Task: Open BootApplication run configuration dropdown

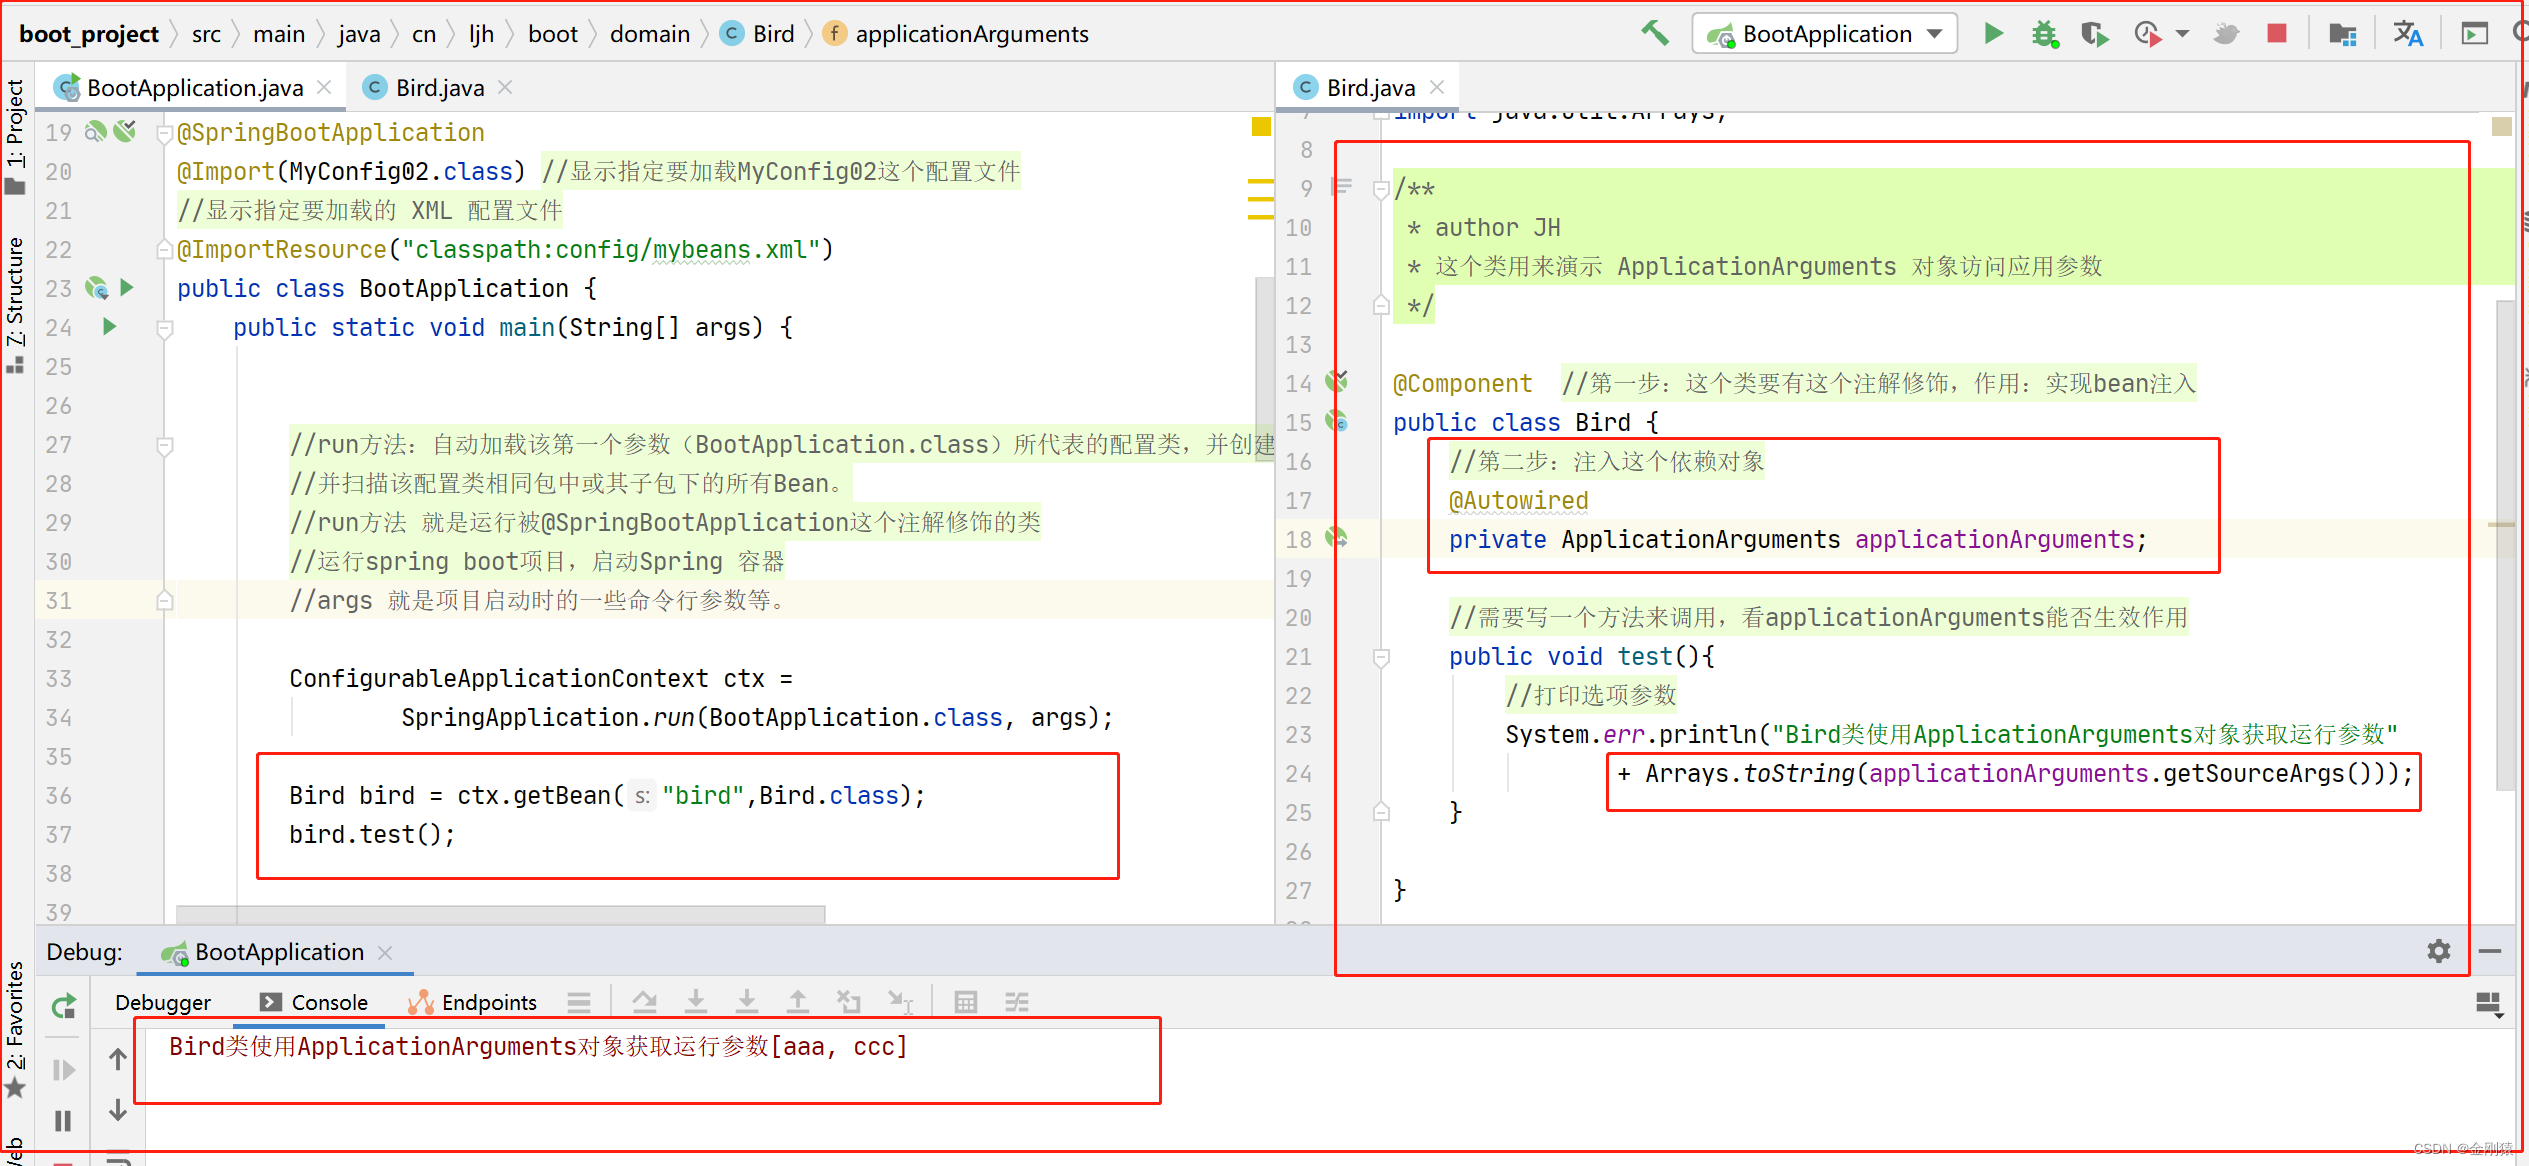Action: click(1824, 34)
